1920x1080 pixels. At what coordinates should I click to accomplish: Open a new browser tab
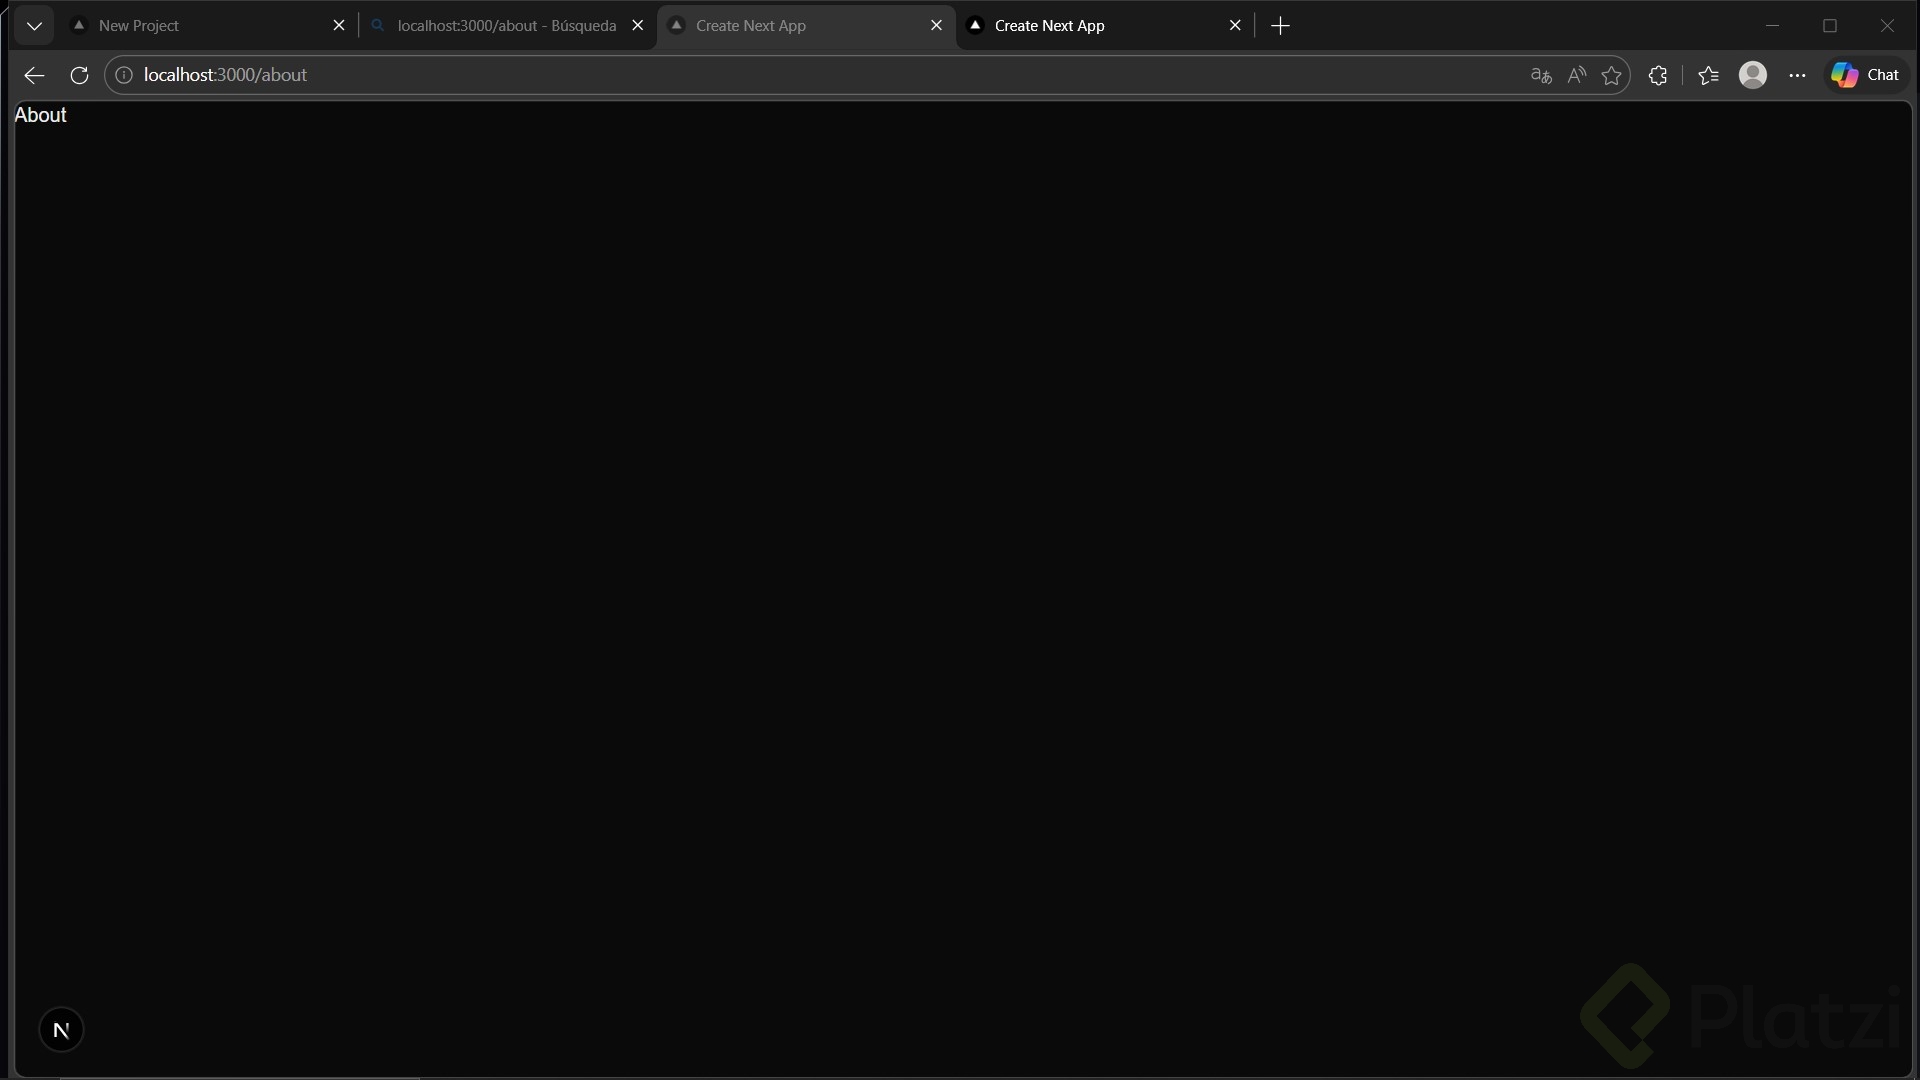[x=1280, y=26]
